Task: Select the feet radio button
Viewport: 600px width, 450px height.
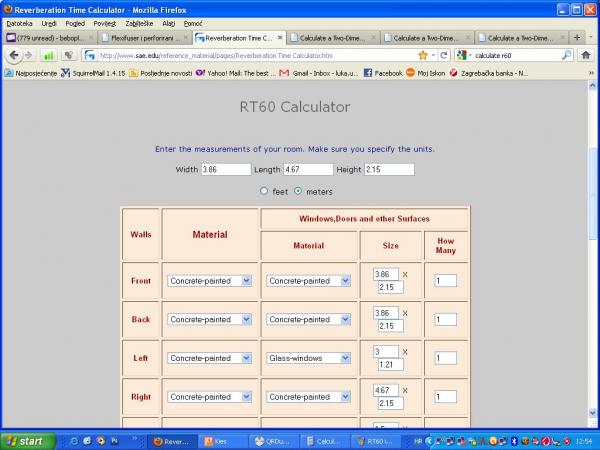Action: point(264,191)
